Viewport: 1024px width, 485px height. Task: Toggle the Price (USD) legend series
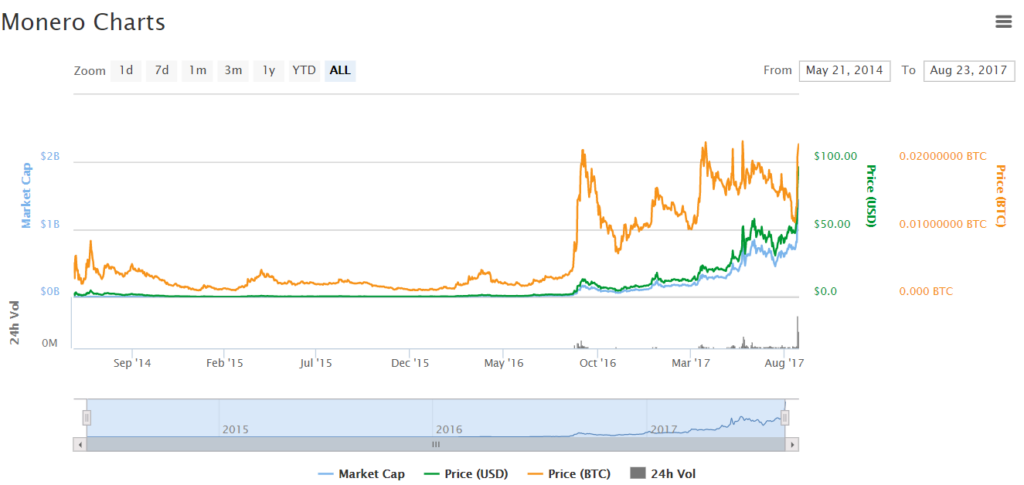(466, 474)
